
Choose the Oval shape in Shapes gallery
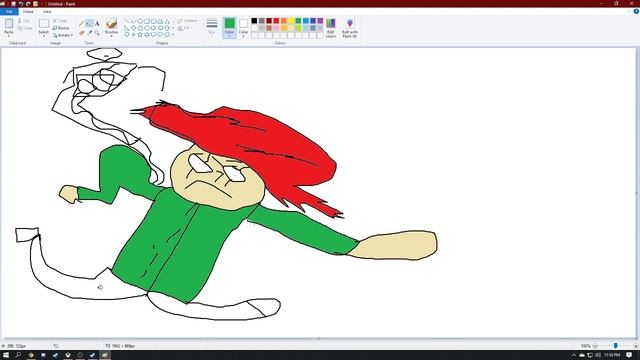[140, 21]
